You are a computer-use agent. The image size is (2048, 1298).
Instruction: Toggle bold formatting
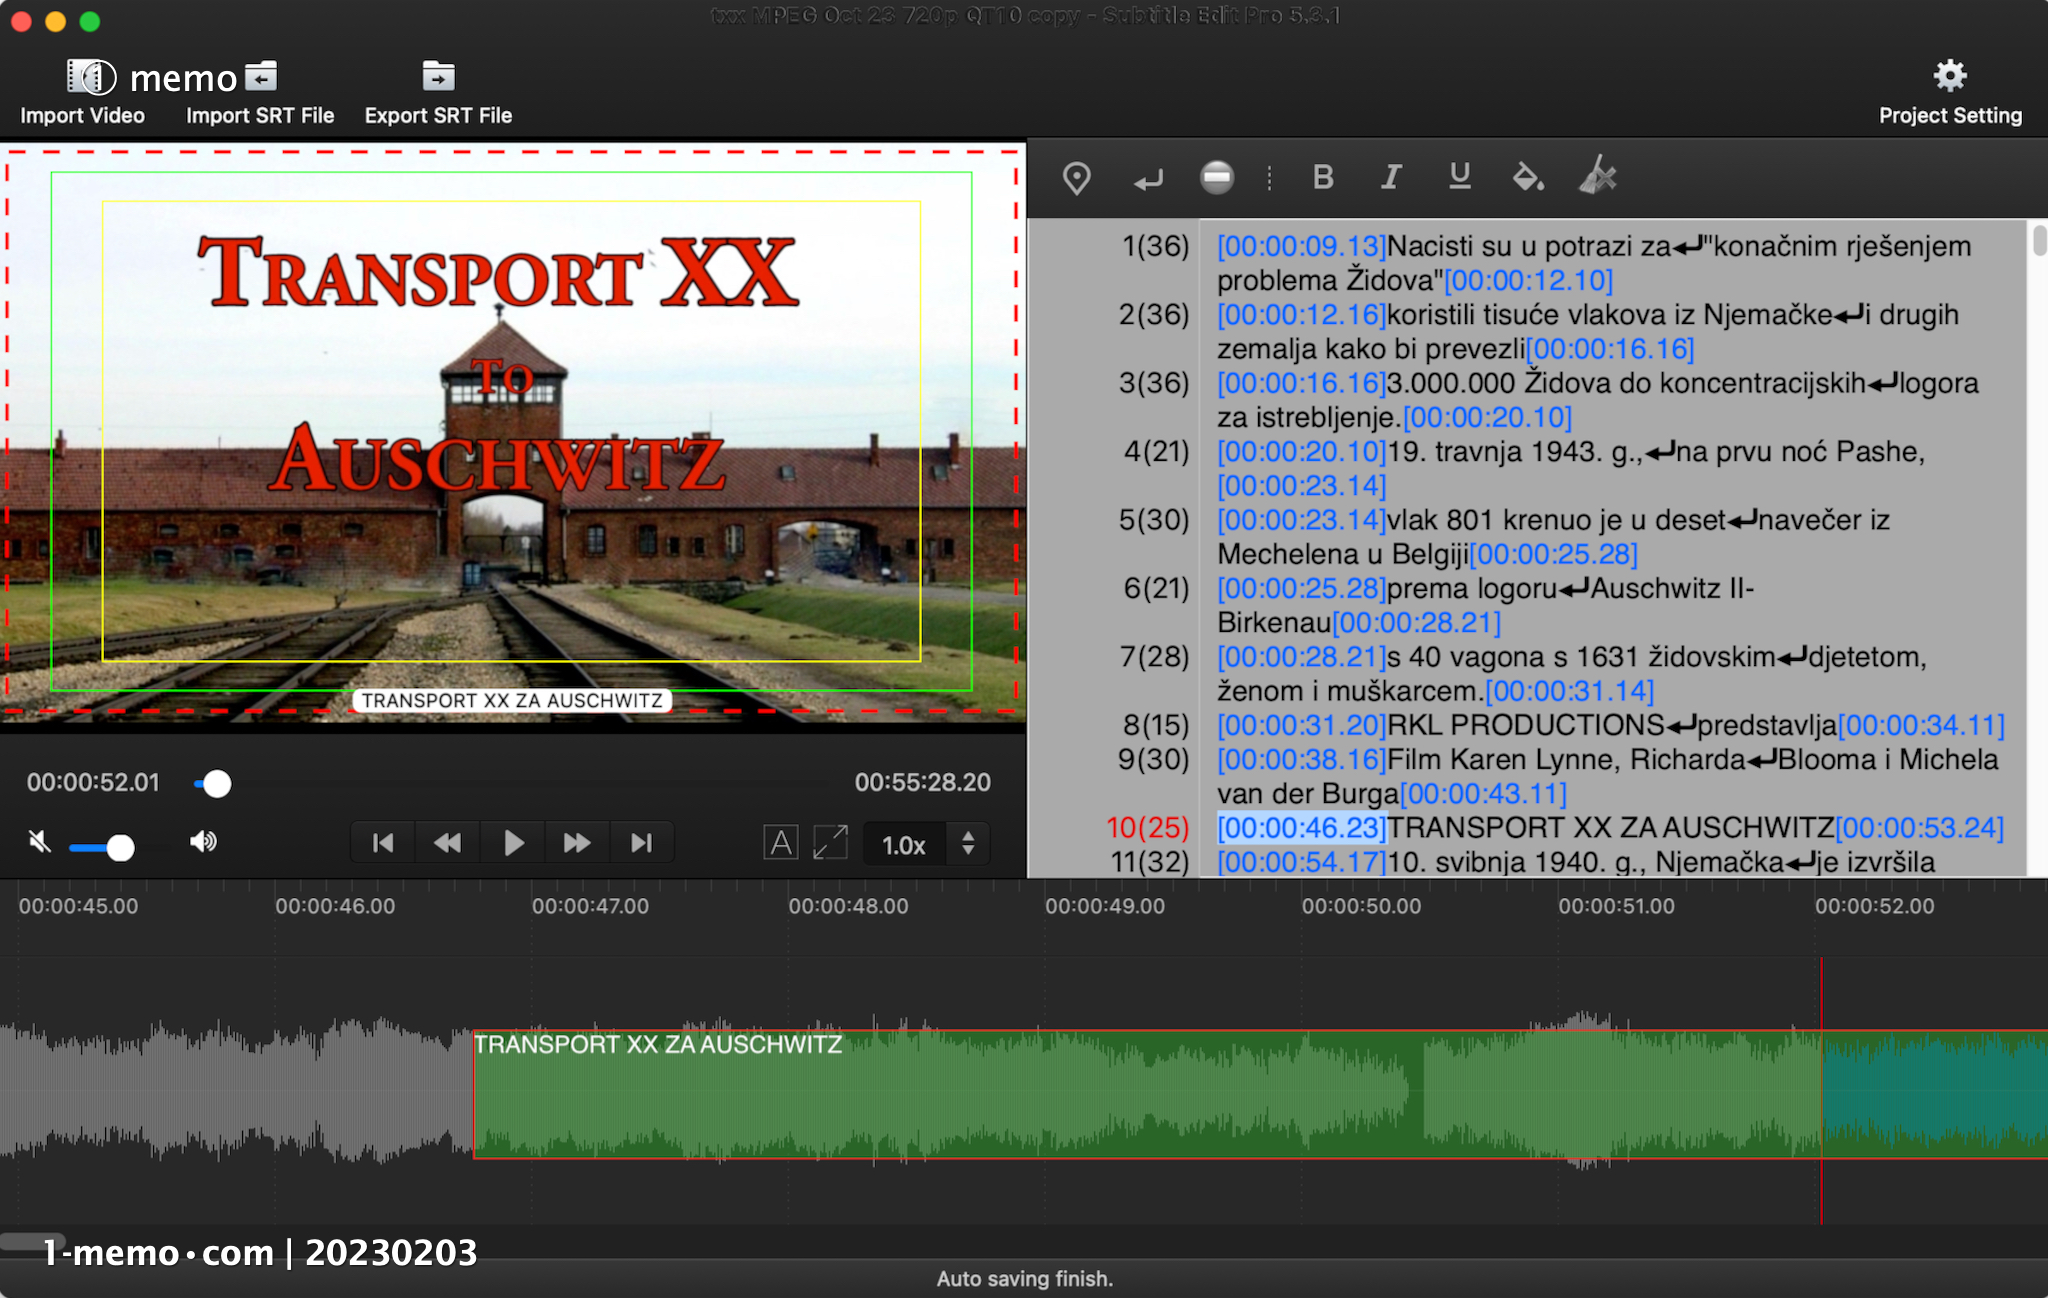[1322, 178]
